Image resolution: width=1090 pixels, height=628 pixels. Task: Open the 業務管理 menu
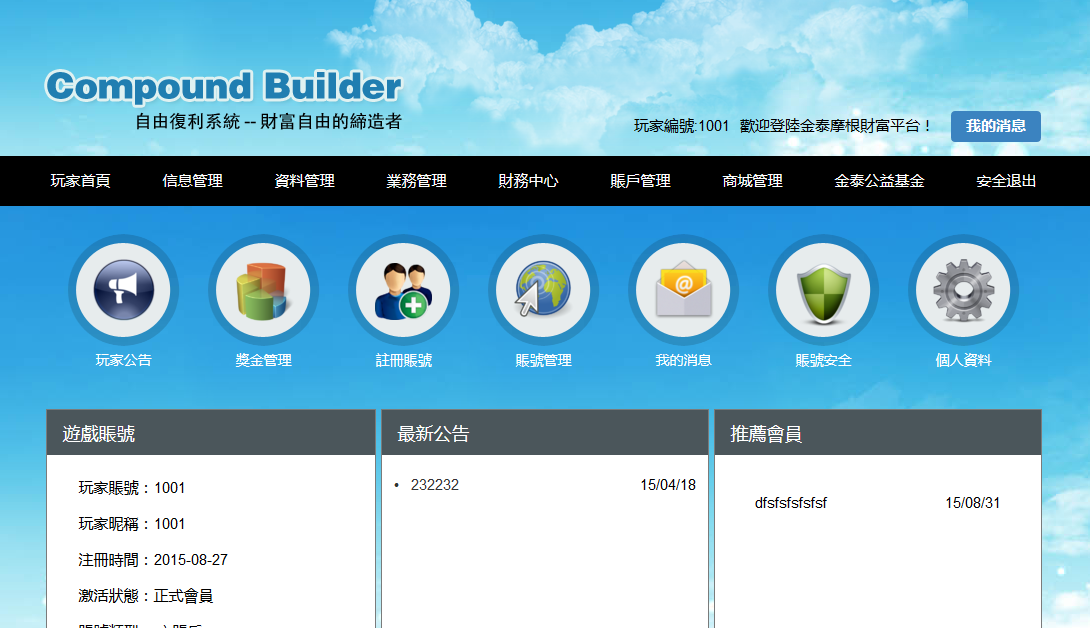416,181
